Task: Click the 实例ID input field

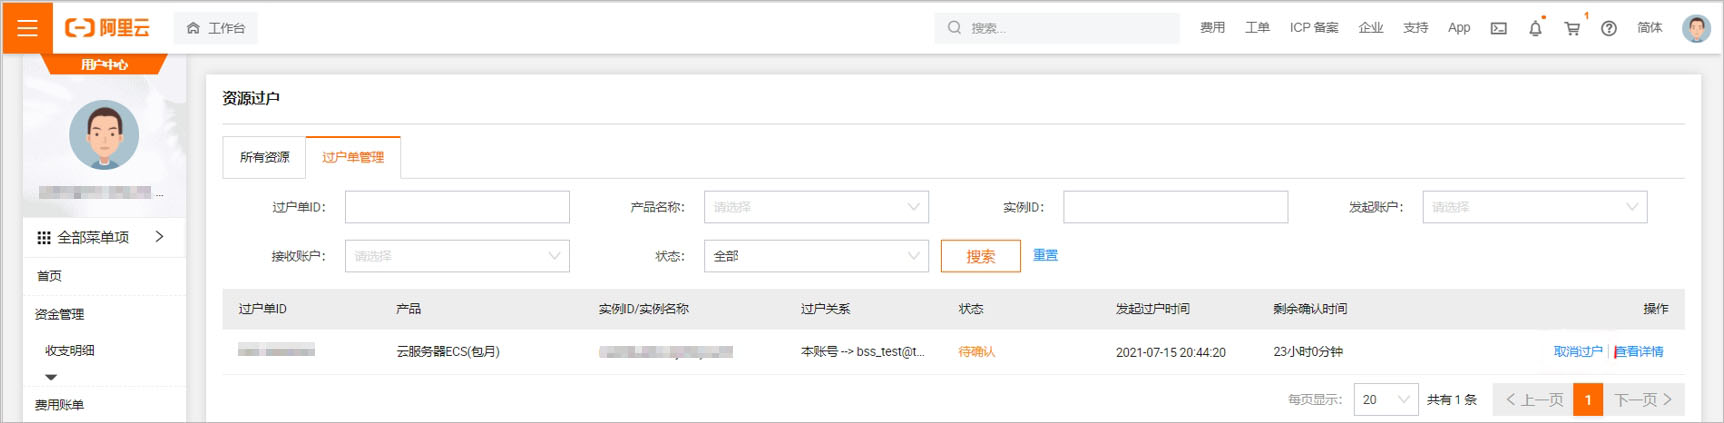Action: click(1175, 207)
